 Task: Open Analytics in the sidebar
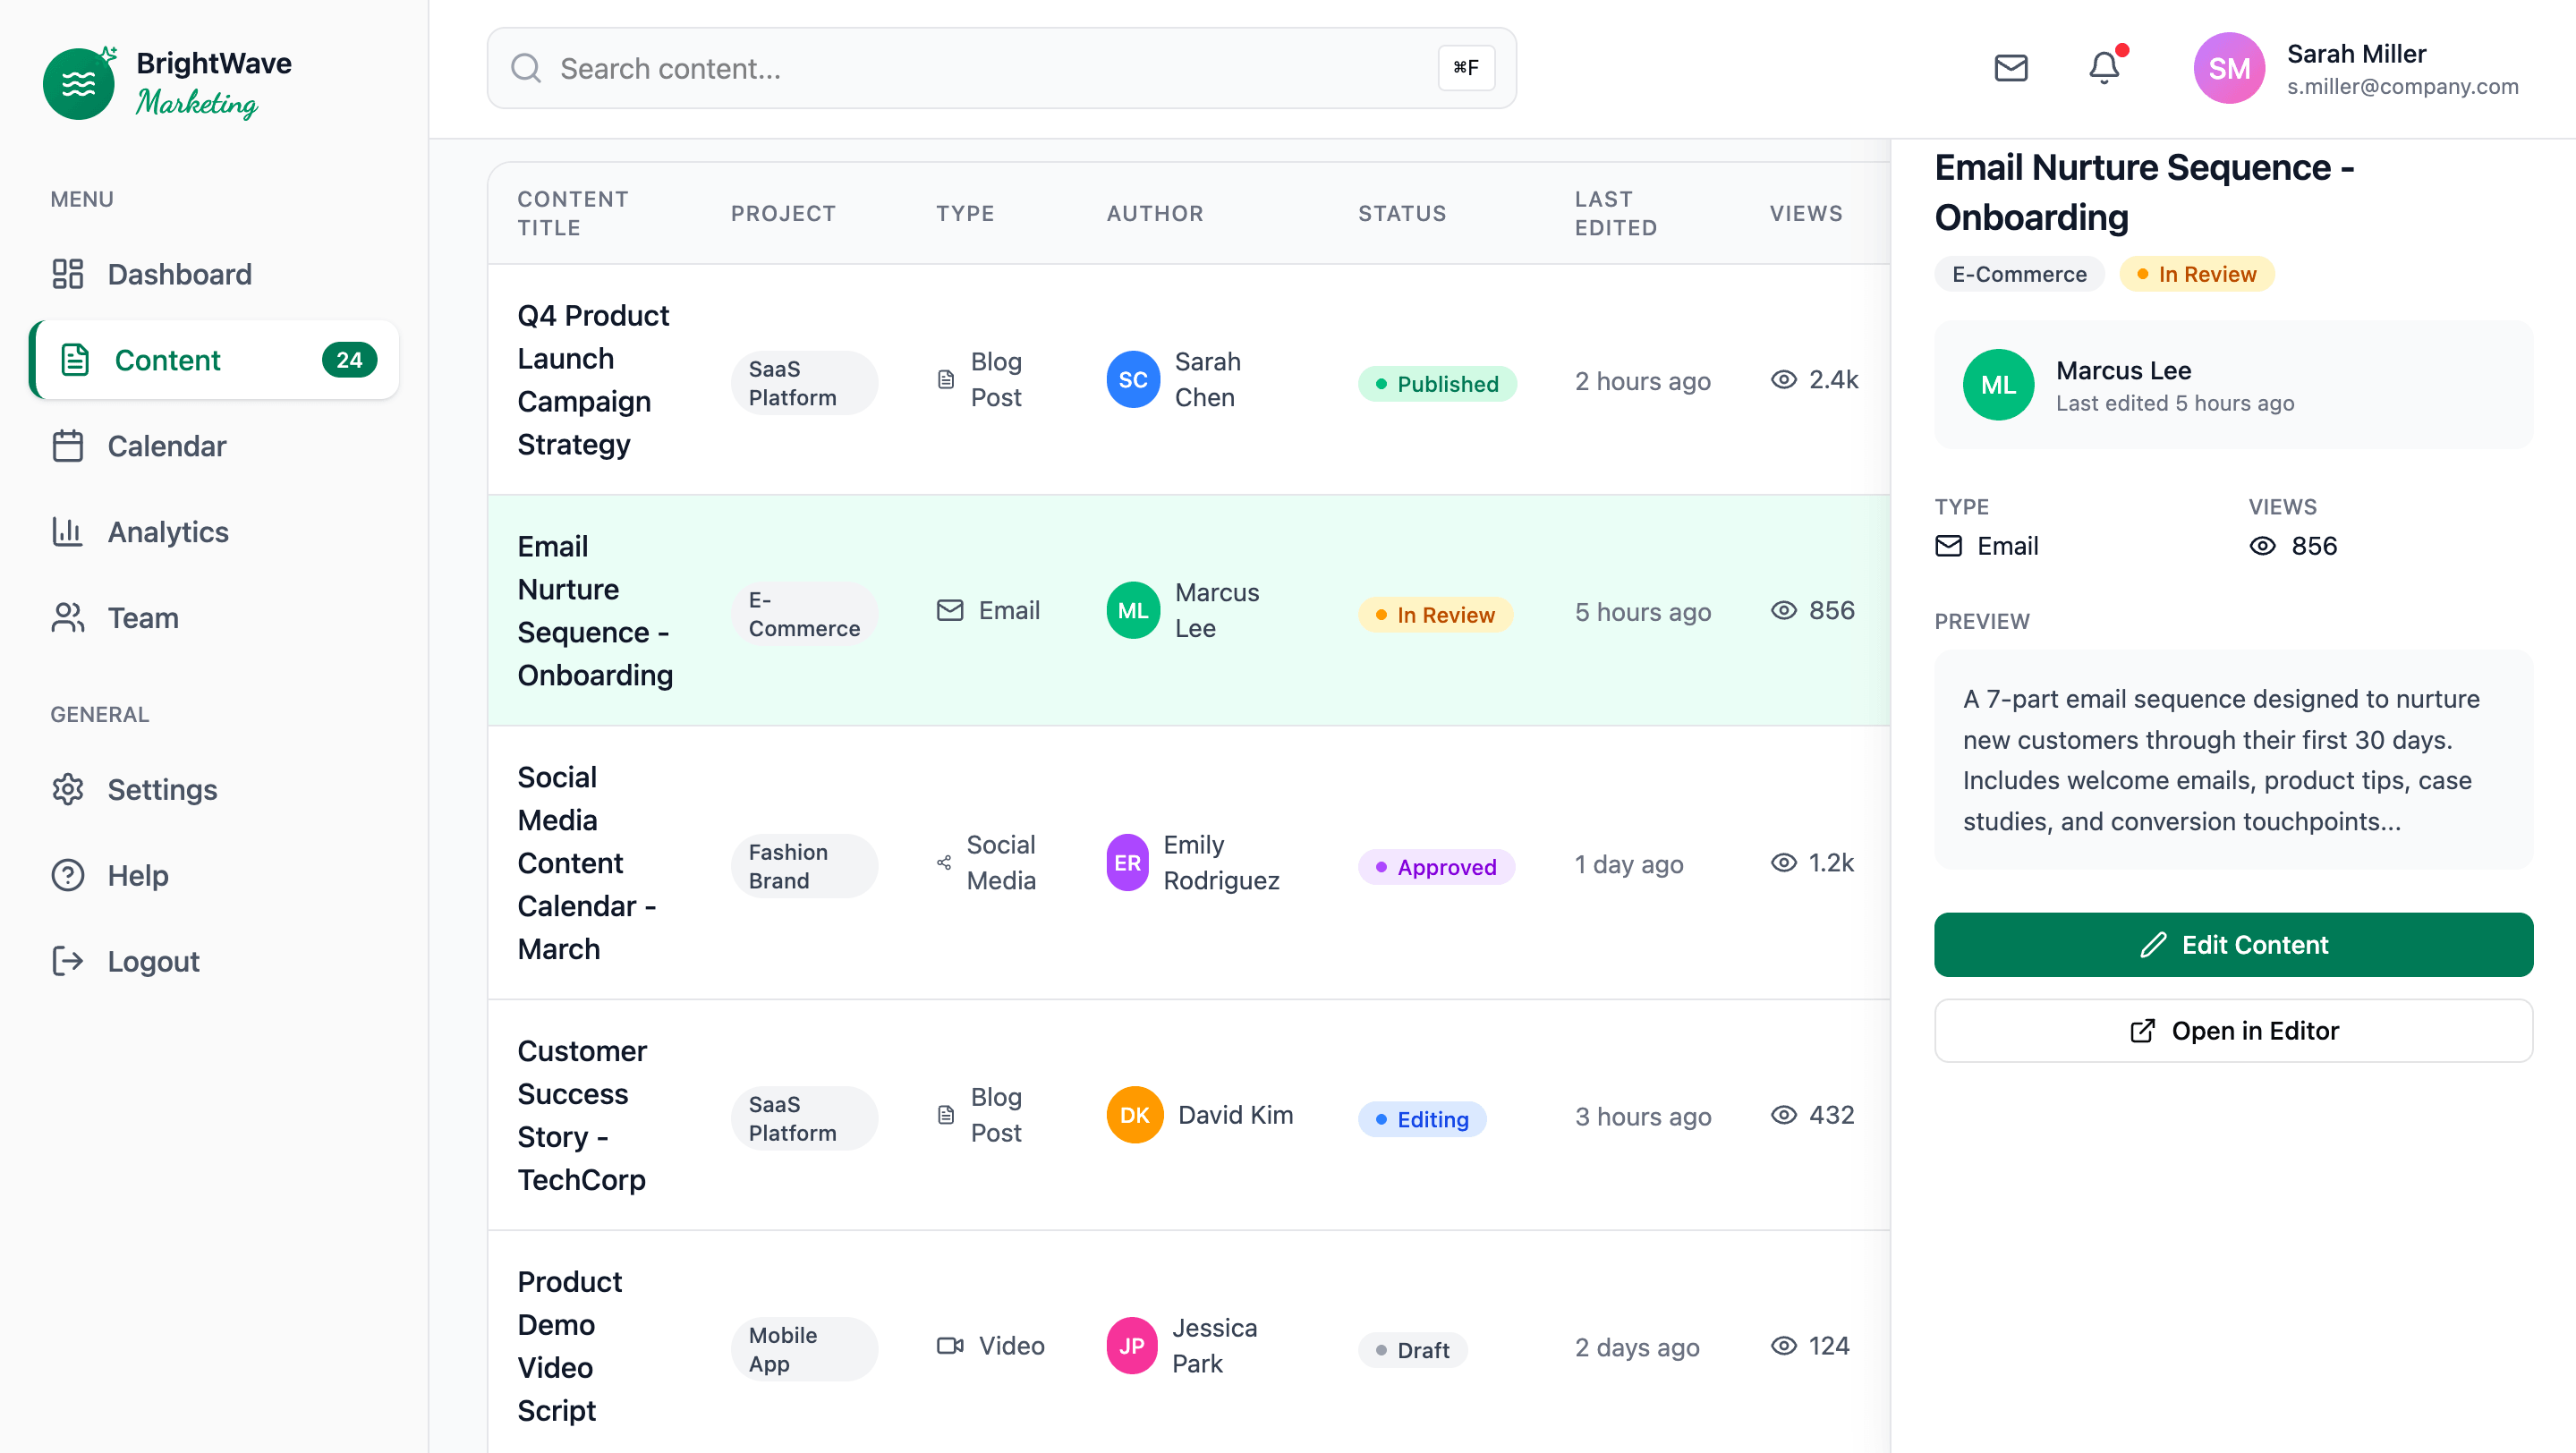coord(168,532)
